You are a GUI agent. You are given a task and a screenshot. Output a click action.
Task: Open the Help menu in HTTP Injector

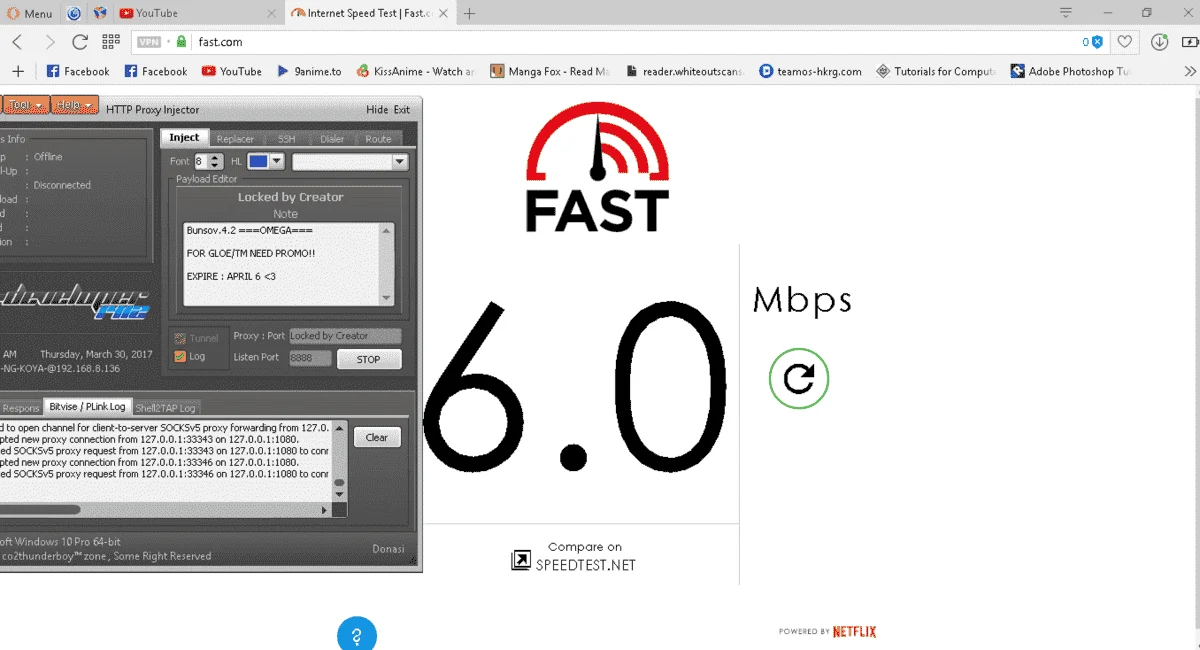point(75,105)
